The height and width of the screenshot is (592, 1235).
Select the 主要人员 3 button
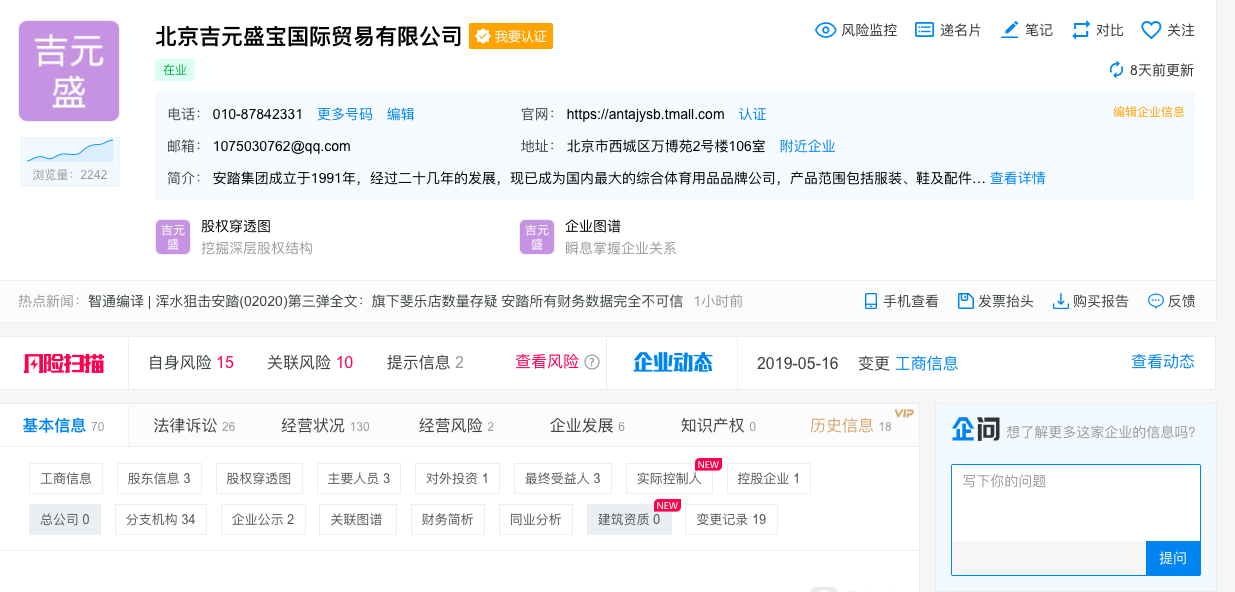[x=359, y=479]
